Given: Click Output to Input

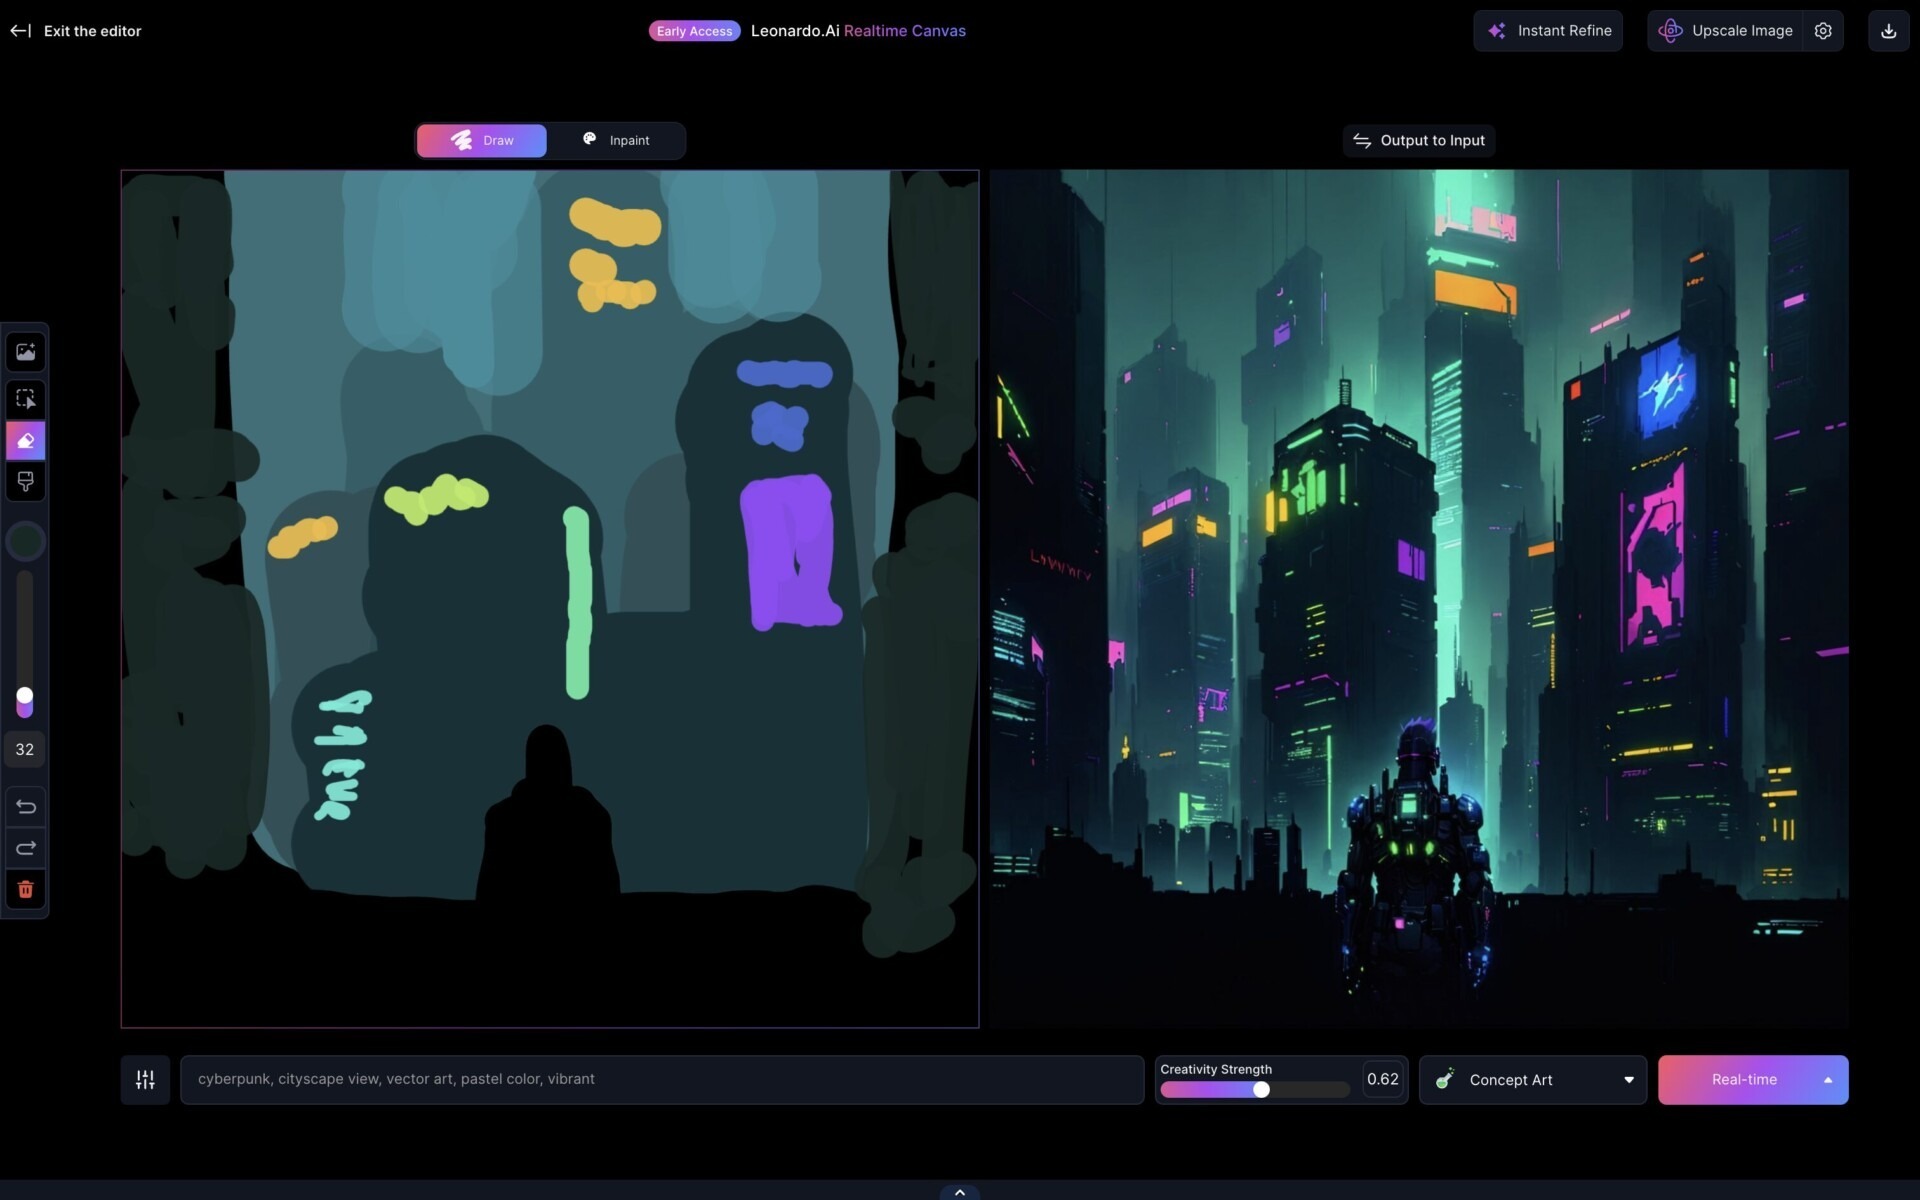Looking at the screenshot, I should tap(1418, 140).
